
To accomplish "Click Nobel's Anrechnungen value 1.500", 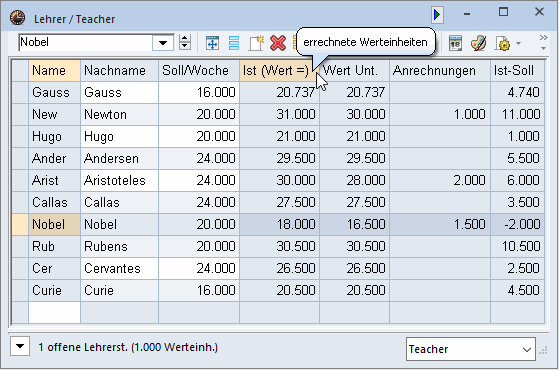I will 440,225.
